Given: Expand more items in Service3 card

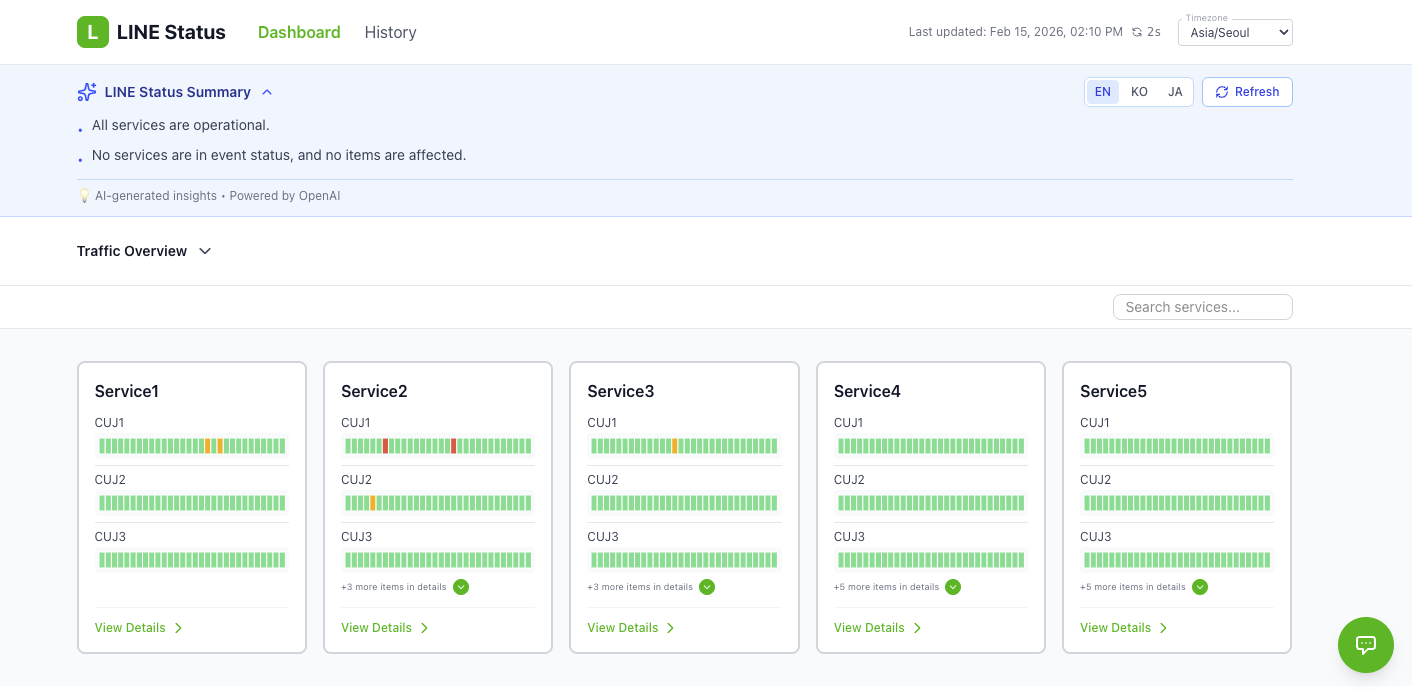Looking at the screenshot, I should (x=707, y=587).
